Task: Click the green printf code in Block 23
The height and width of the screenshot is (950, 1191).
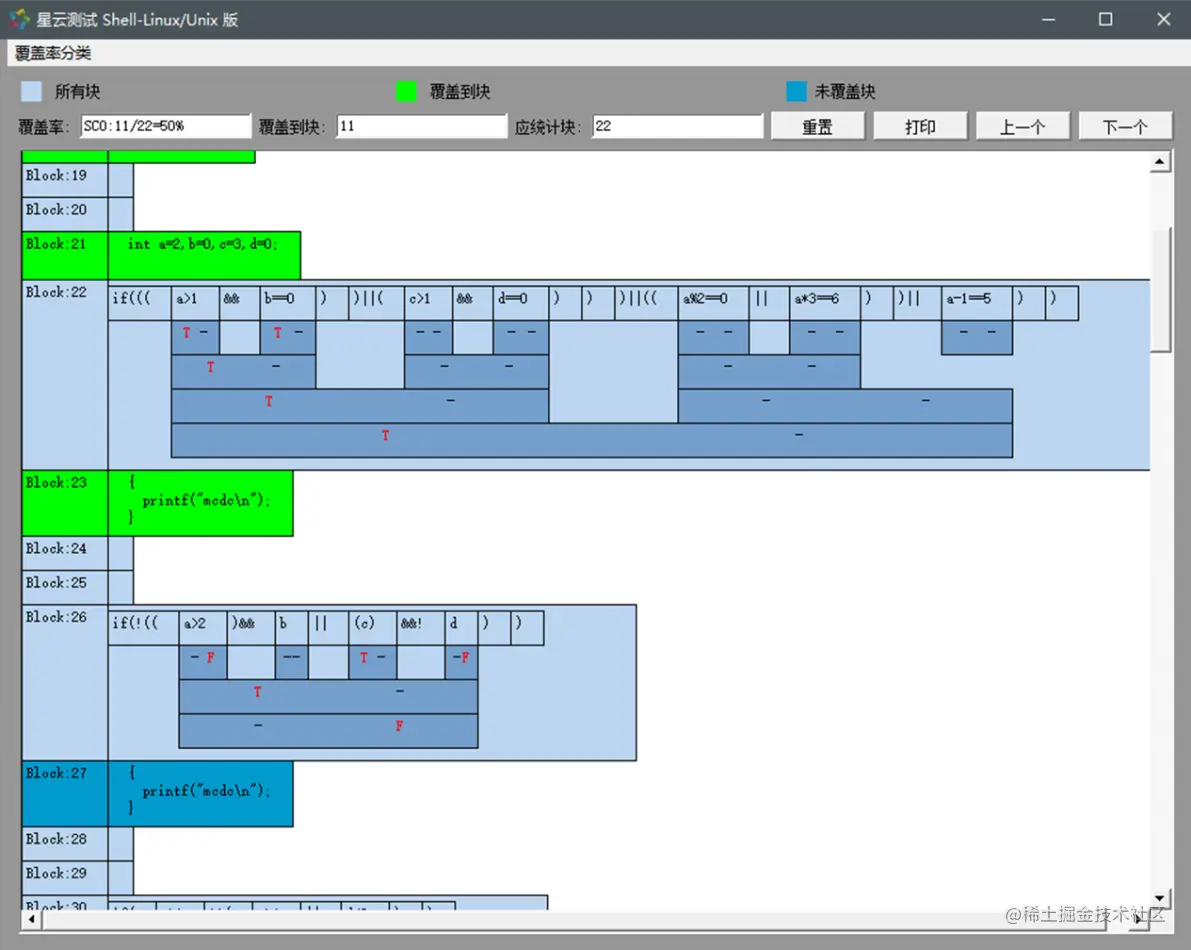Action: tap(201, 503)
